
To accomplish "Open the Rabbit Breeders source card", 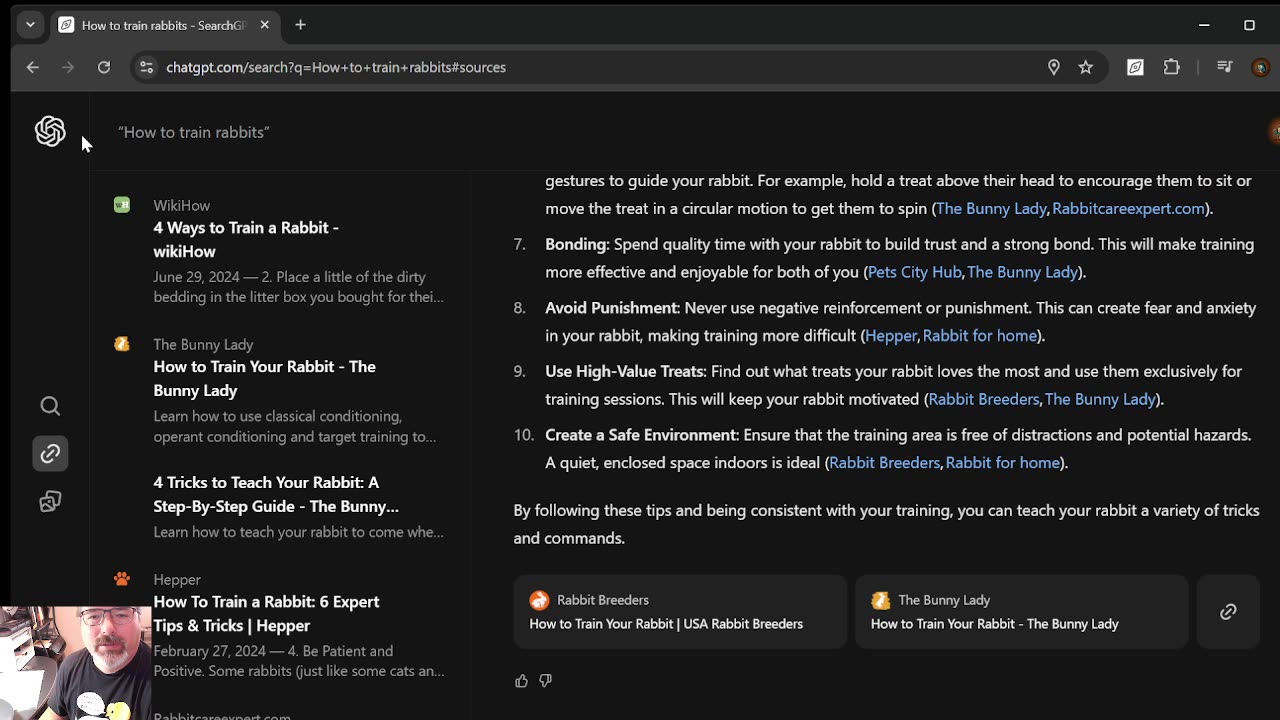I will click(680, 612).
